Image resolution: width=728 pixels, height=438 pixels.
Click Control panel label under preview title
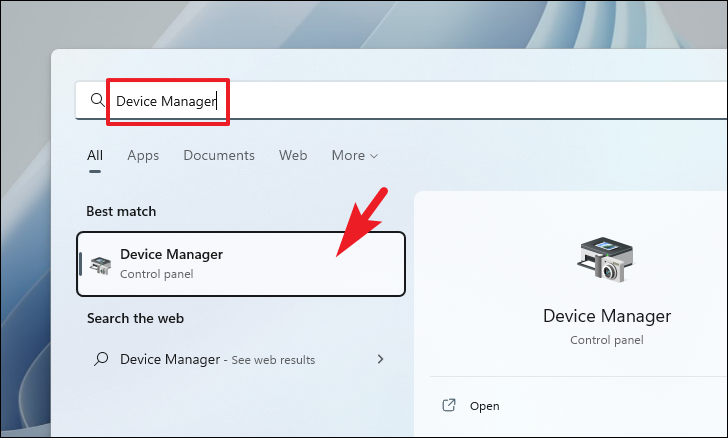607,340
